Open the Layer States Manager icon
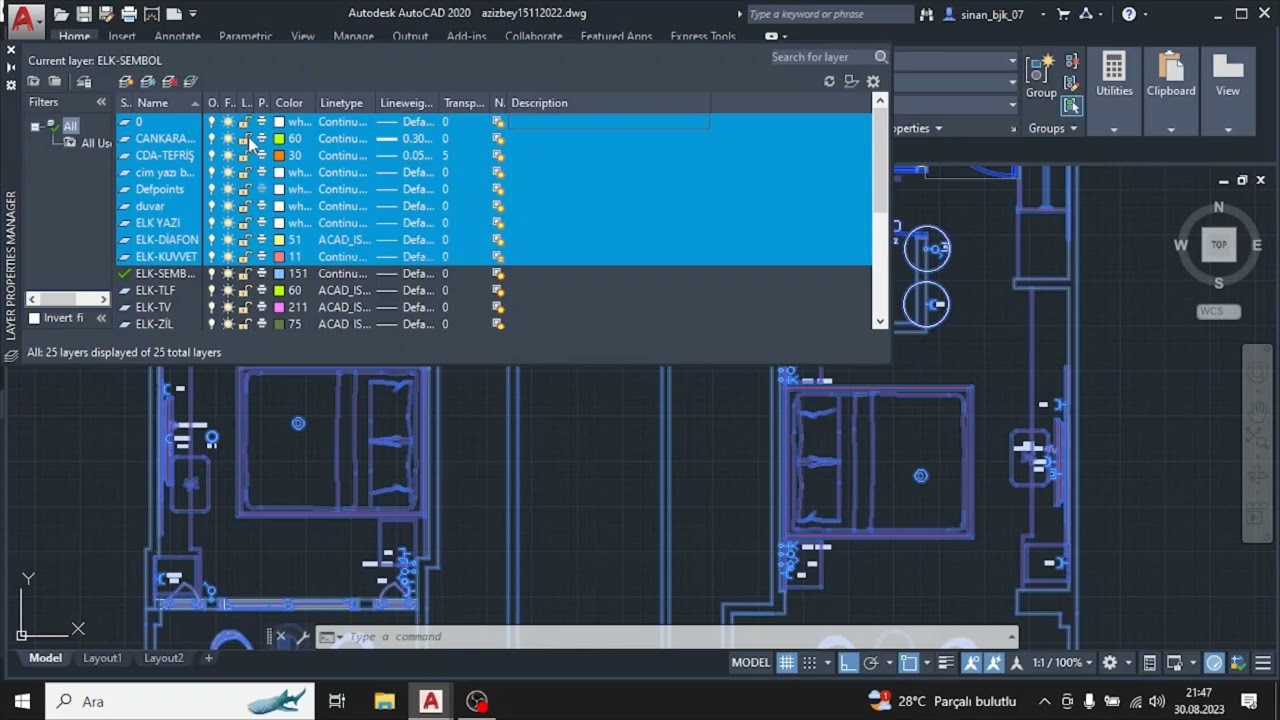Image resolution: width=1280 pixels, height=720 pixels. point(84,81)
